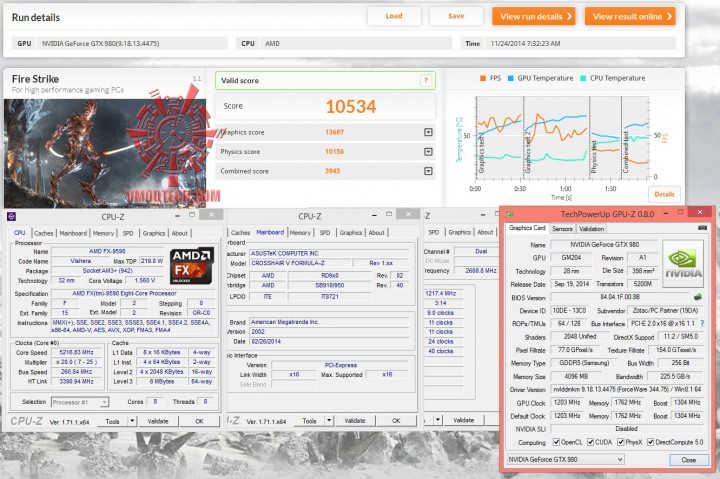Screen dimensions: 720x479
Task: Click the Driver Version field in GPU-Z
Action: pos(627,389)
